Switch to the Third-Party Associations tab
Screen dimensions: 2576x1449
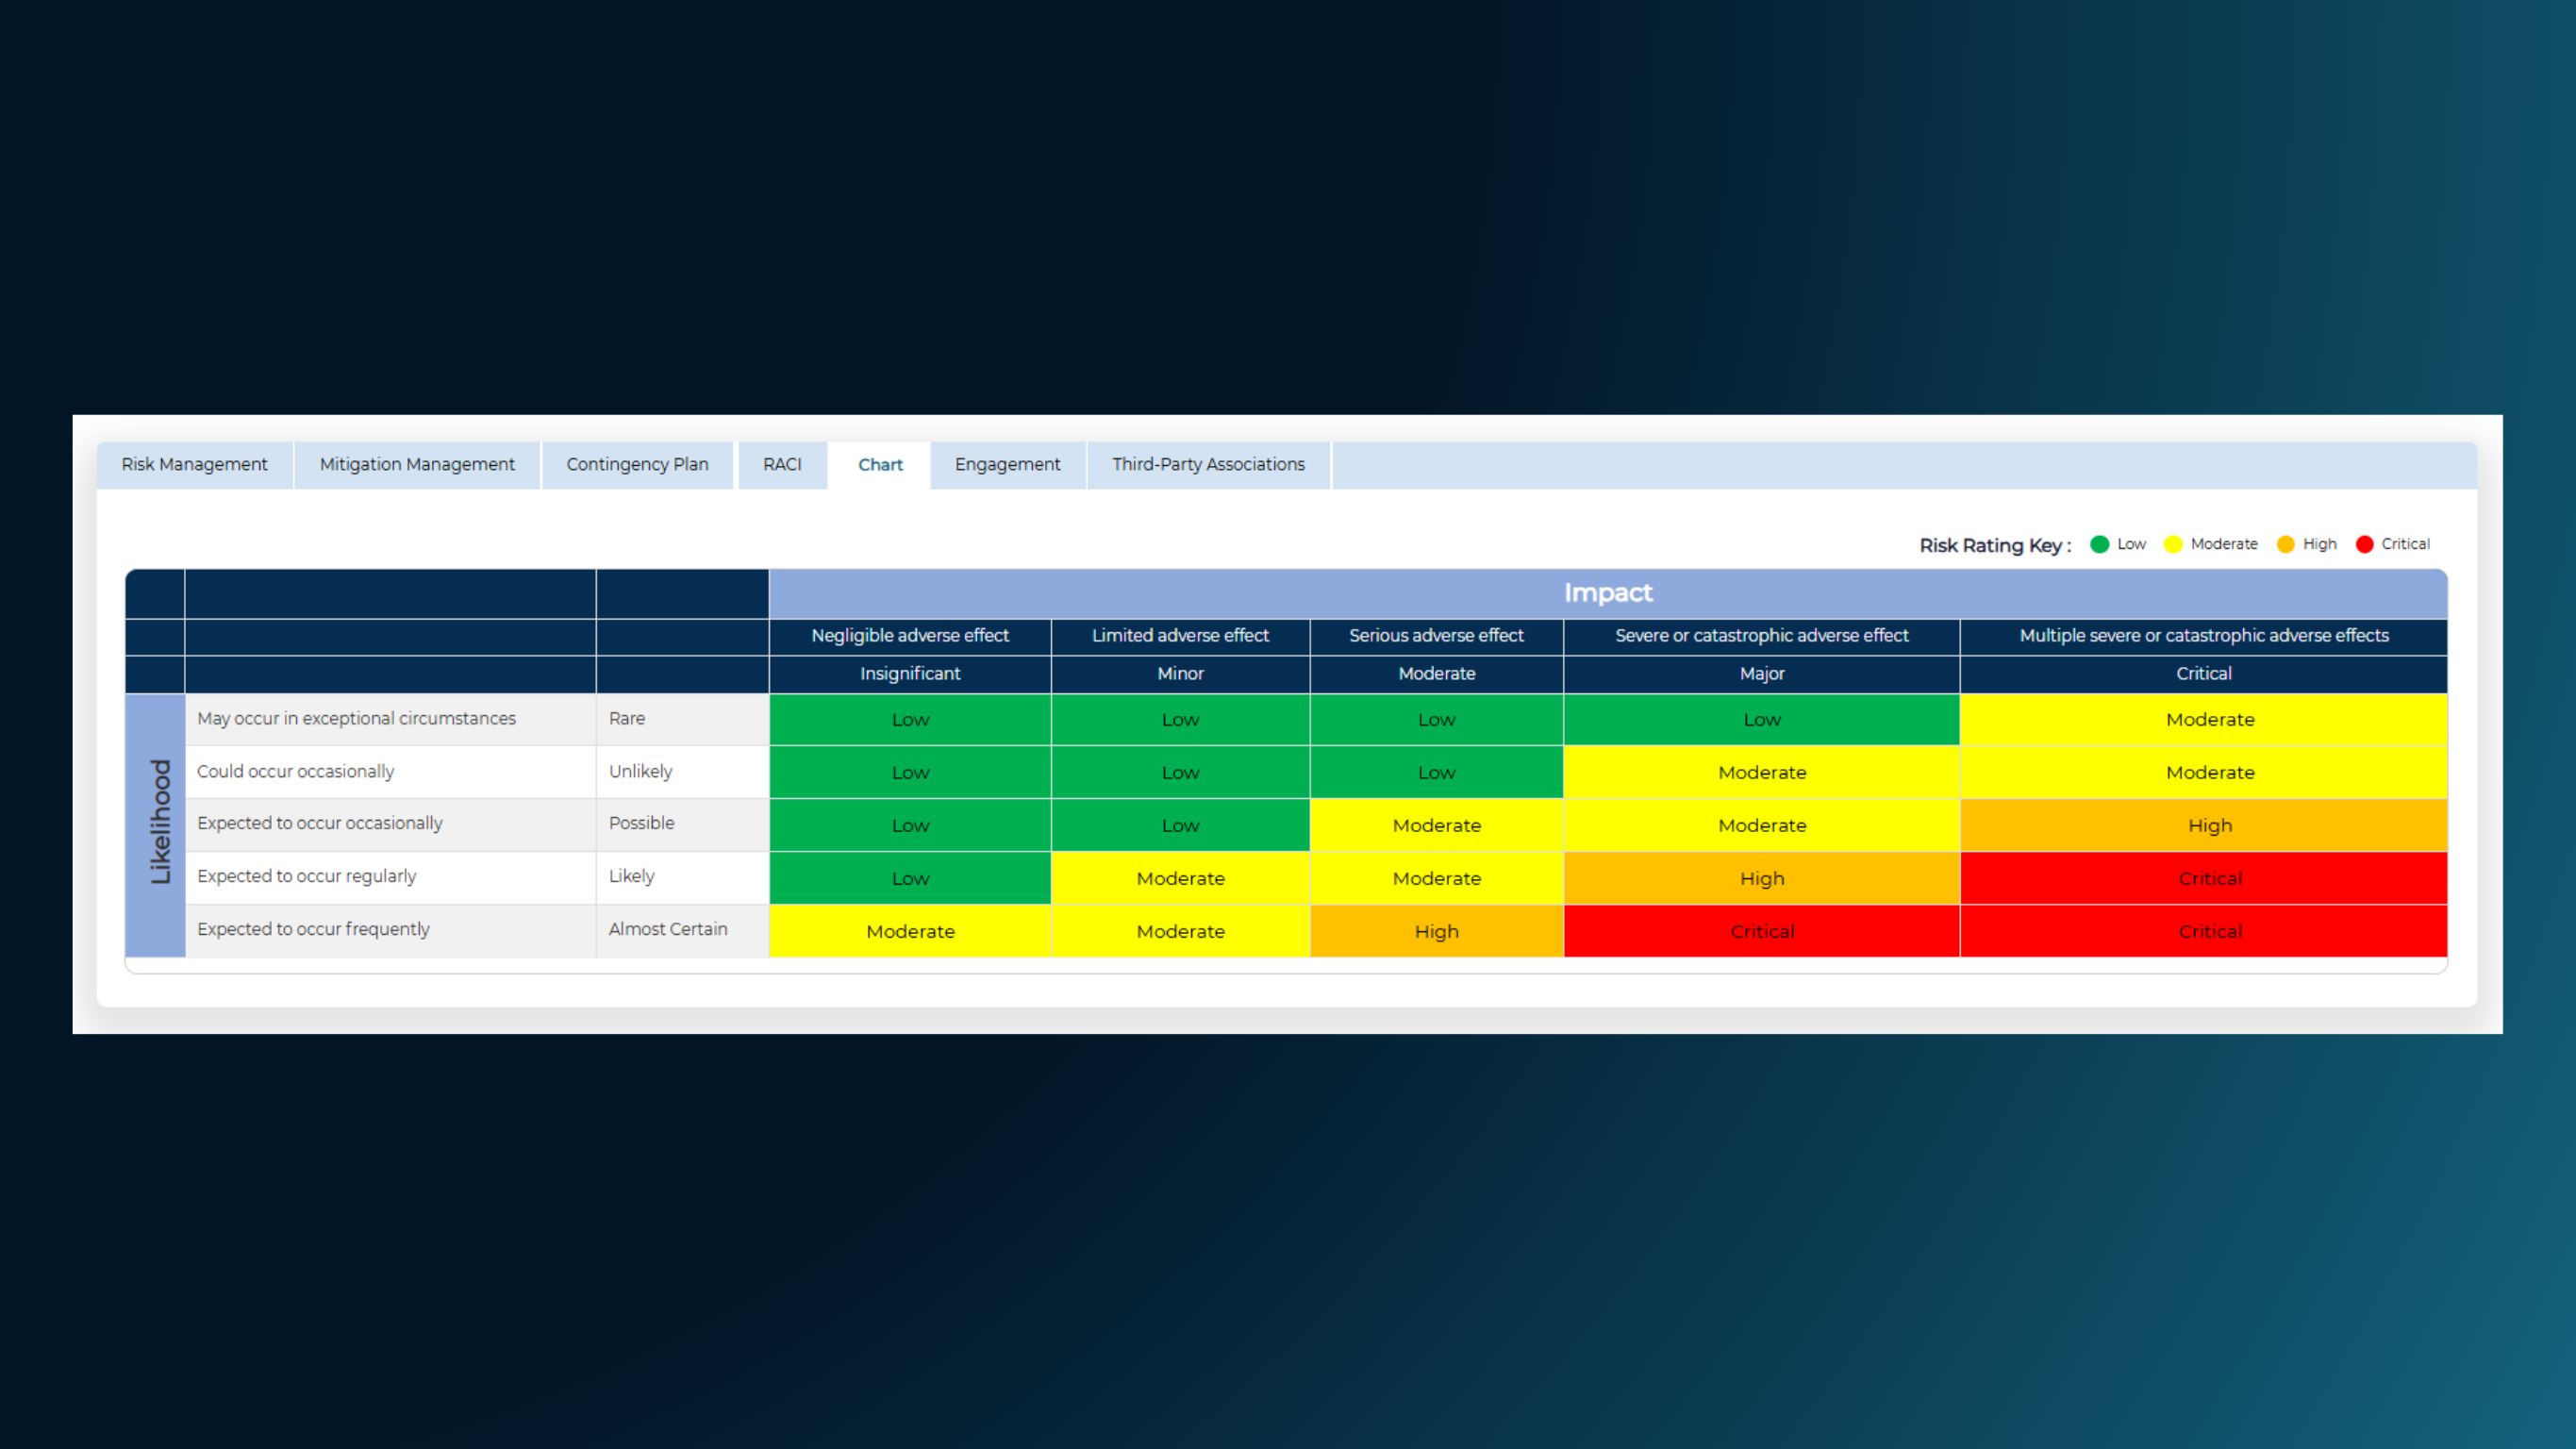pos(1207,464)
